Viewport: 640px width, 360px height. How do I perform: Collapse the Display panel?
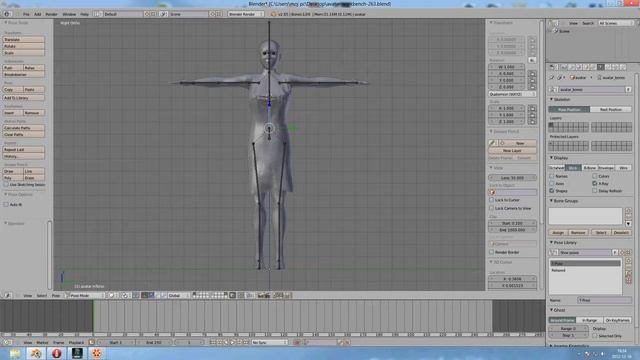551,158
